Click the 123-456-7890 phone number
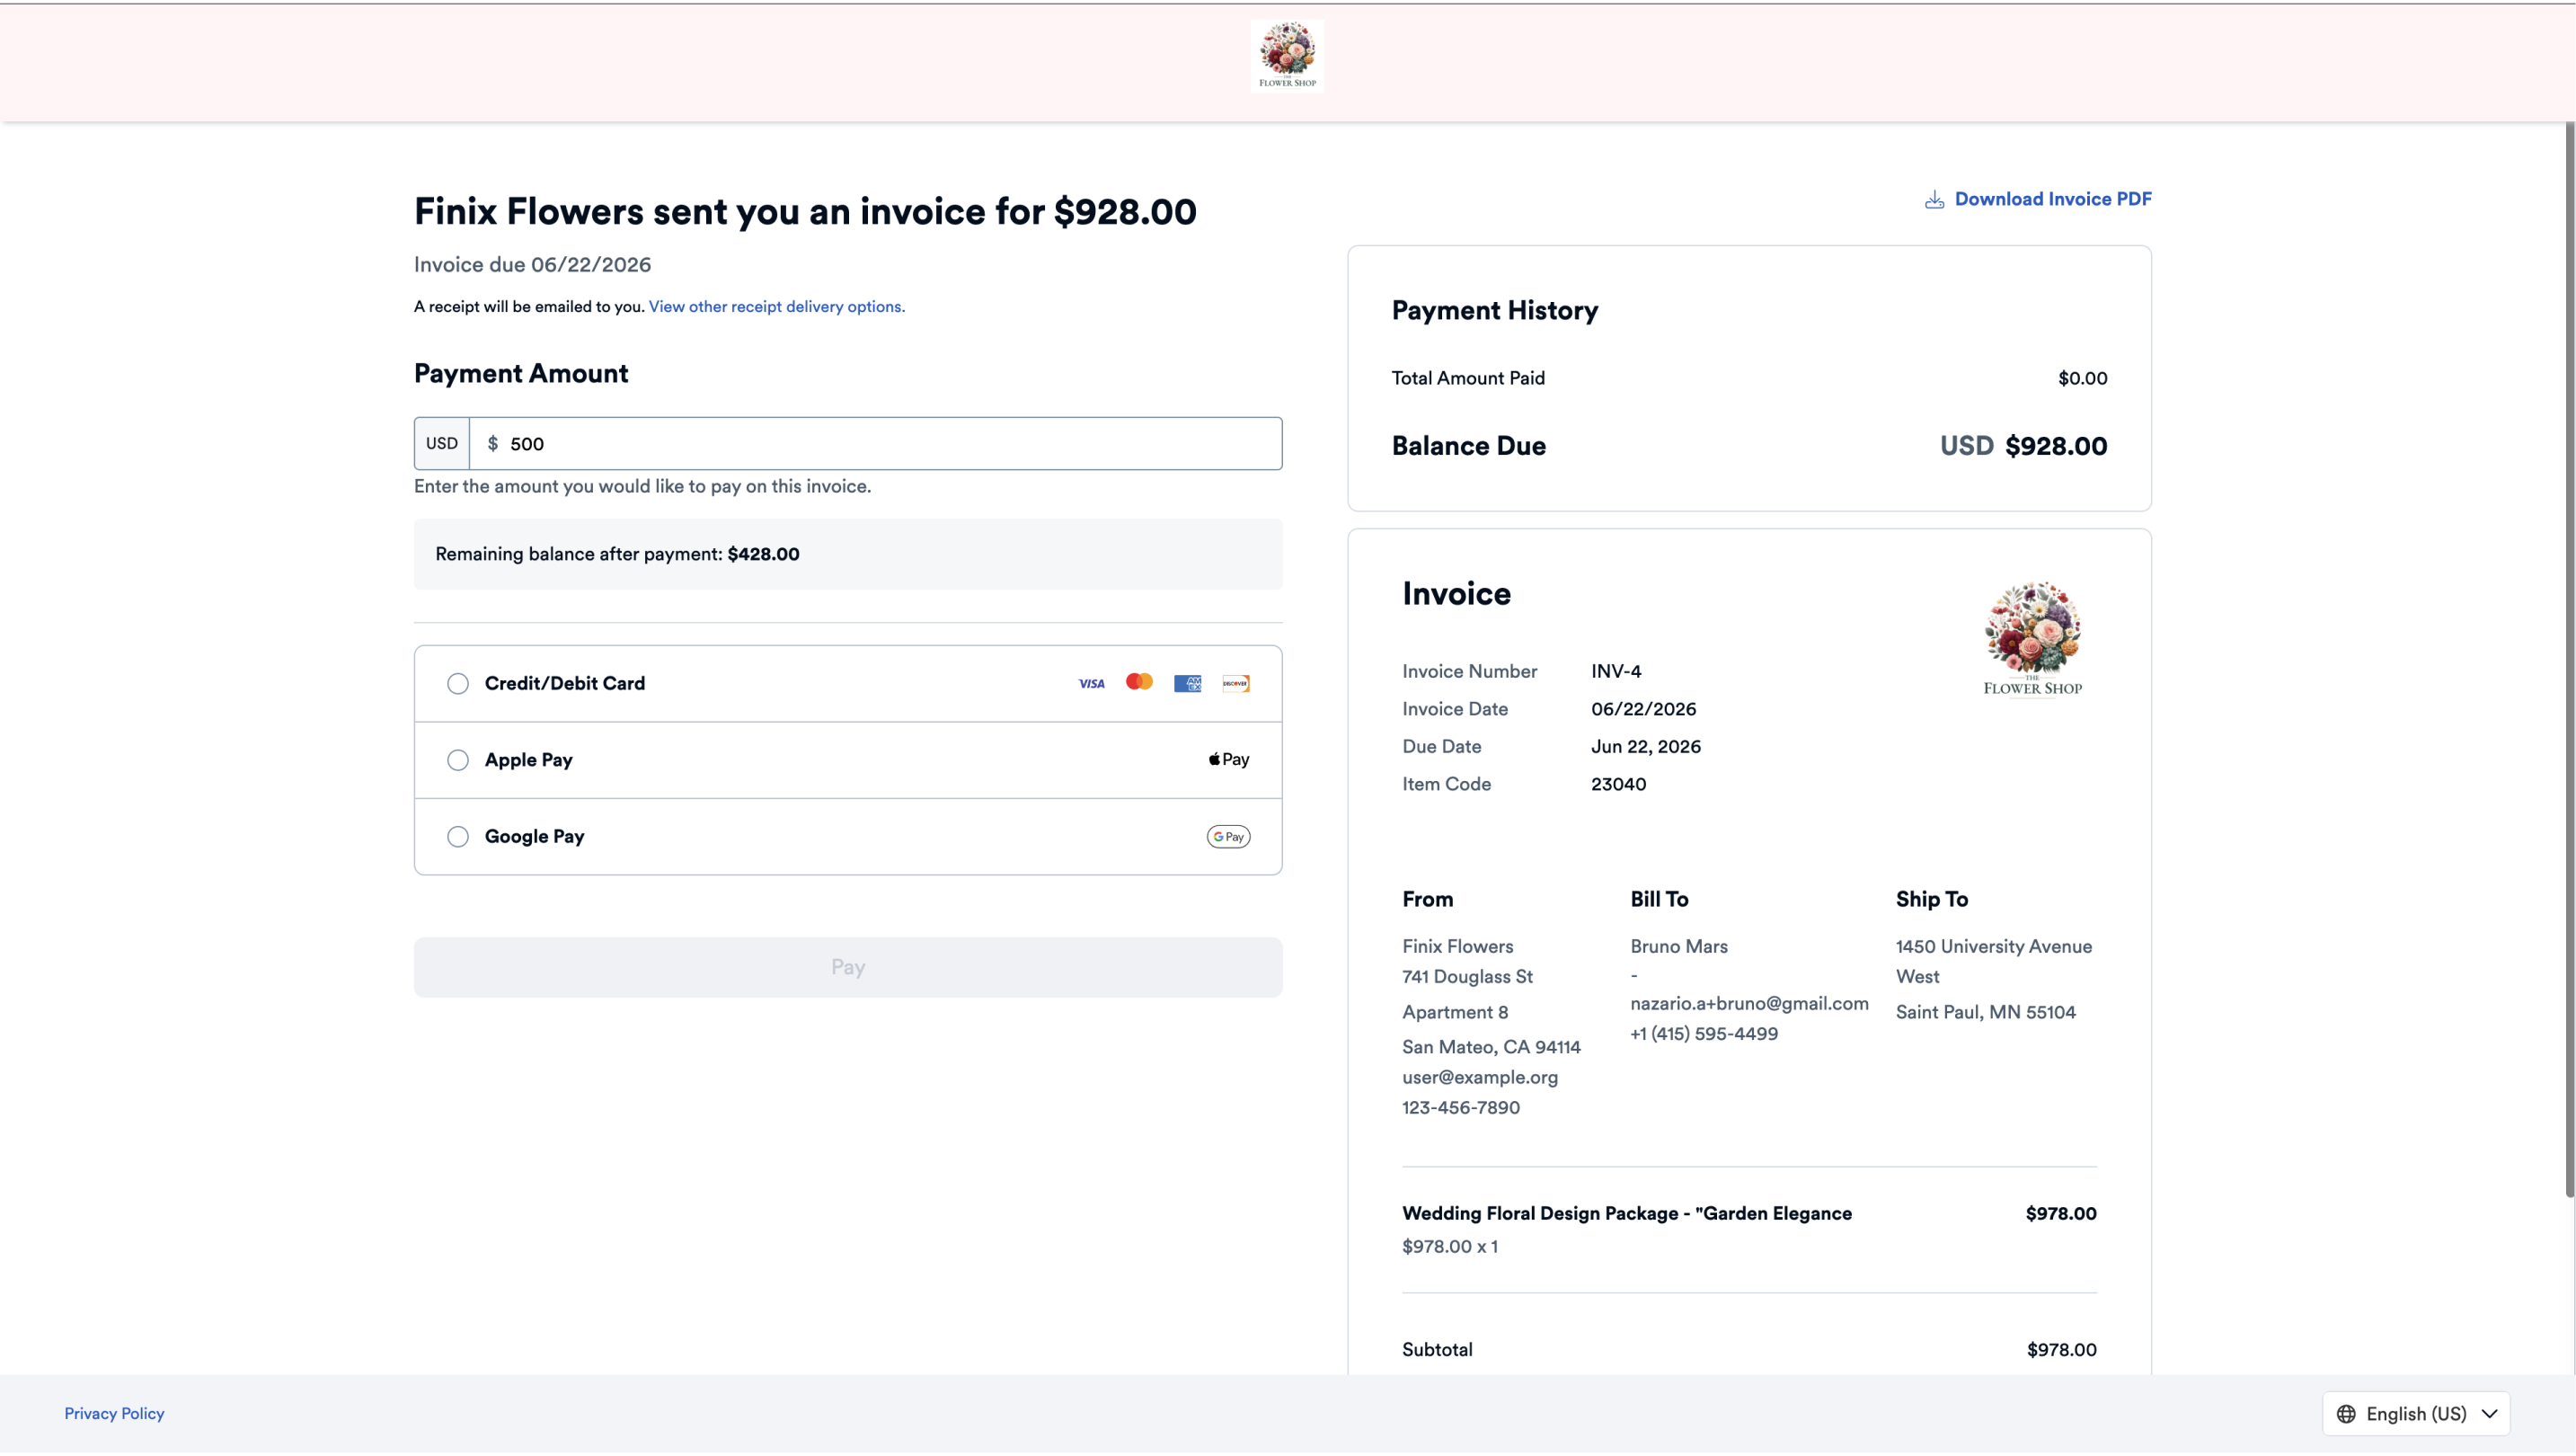This screenshot has width=2576, height=1456. point(1460,1108)
